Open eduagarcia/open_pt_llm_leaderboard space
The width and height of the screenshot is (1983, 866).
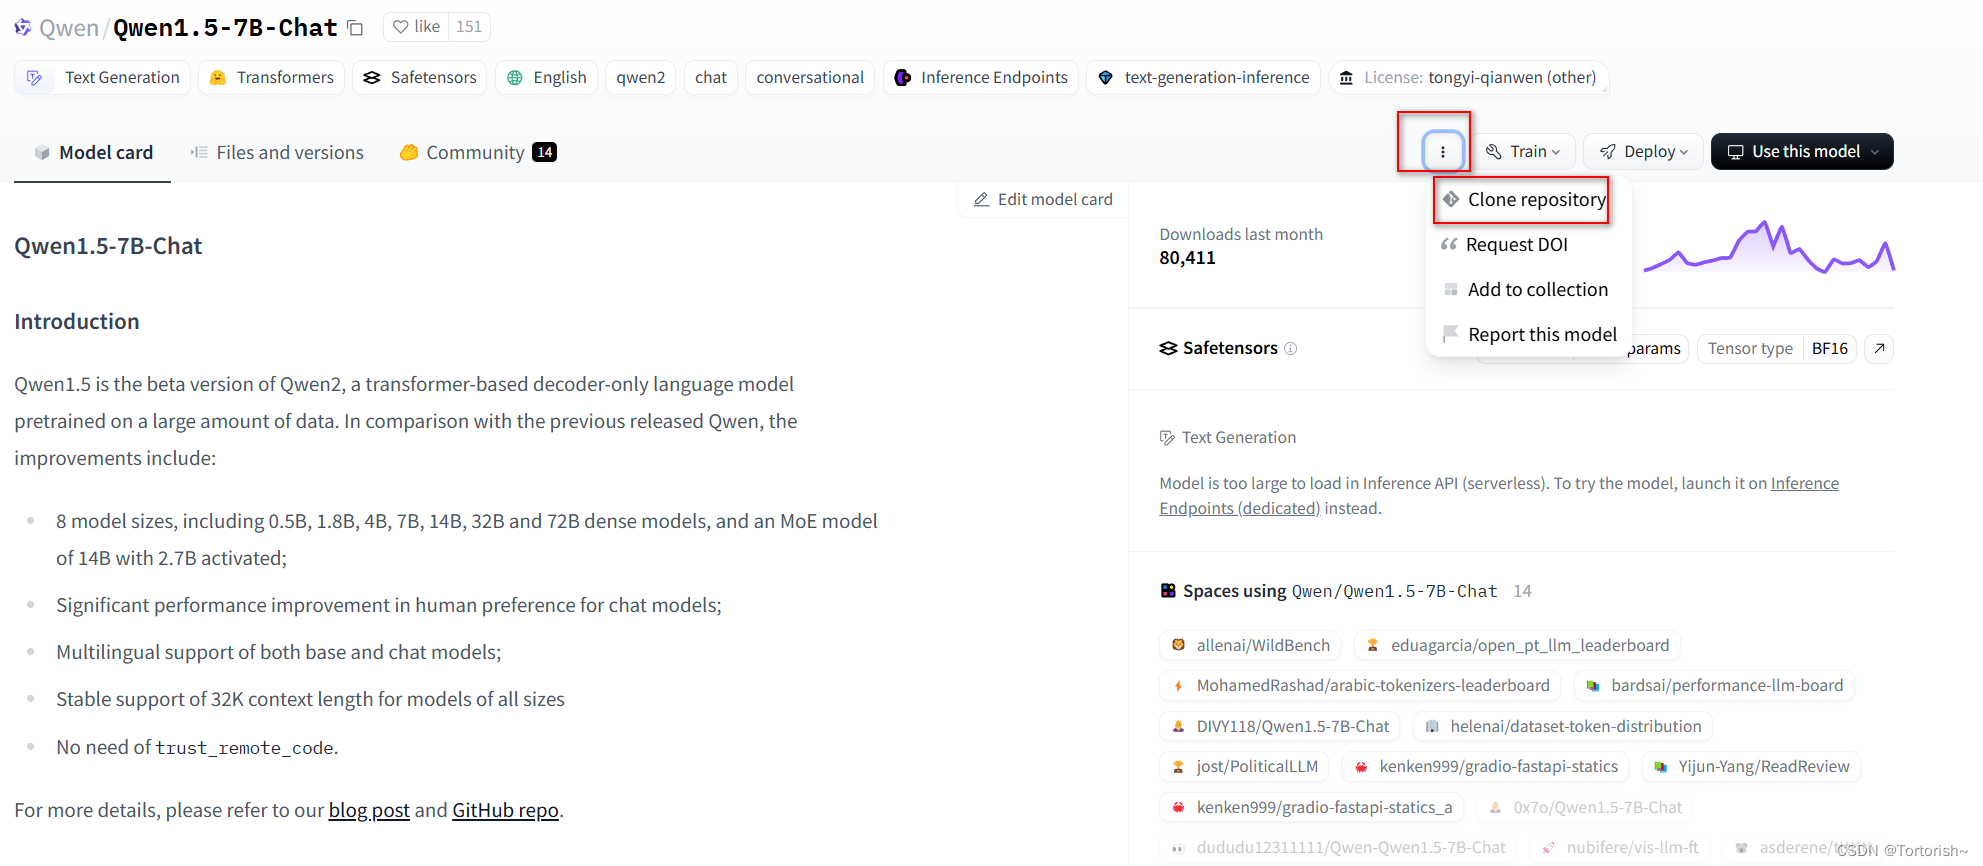click(1517, 645)
